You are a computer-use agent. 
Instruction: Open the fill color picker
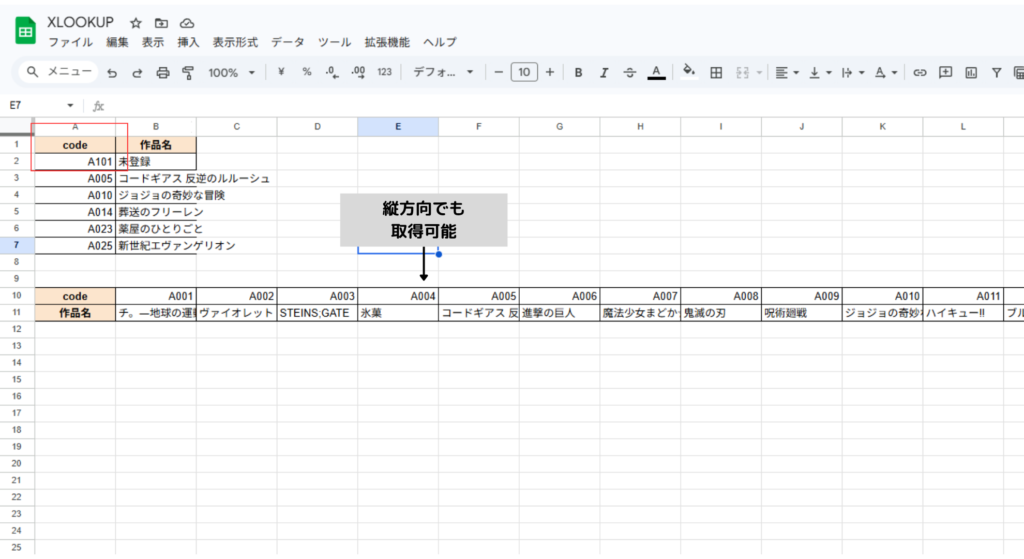688,72
